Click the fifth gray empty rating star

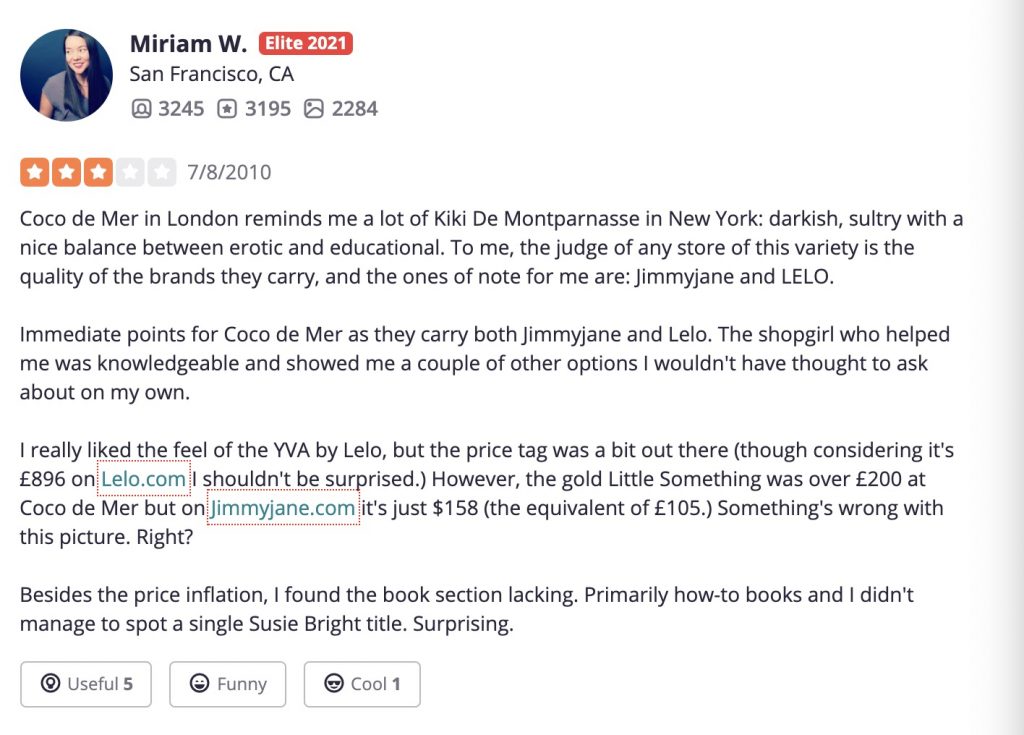tap(161, 172)
